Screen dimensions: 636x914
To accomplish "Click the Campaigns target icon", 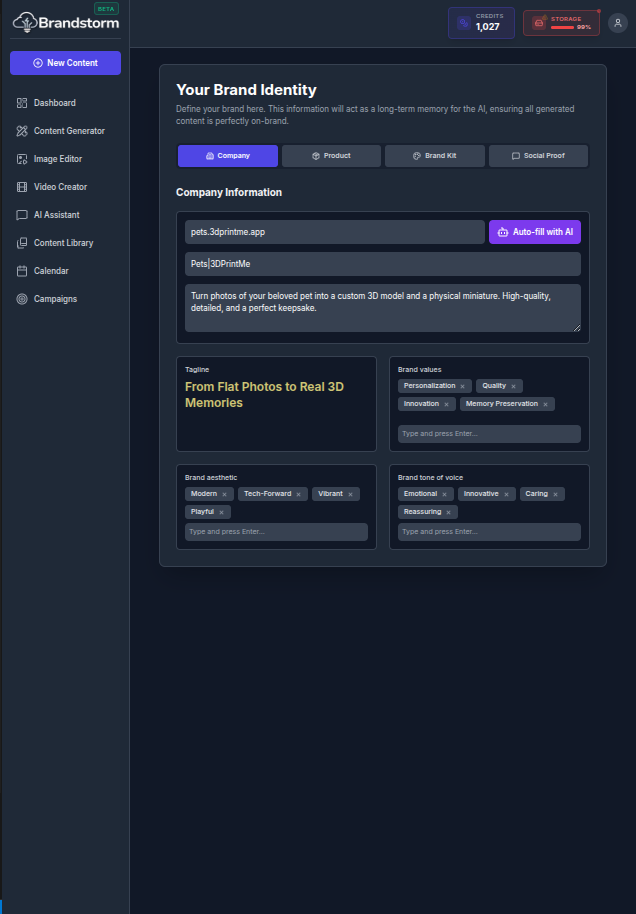I will (x=22, y=299).
